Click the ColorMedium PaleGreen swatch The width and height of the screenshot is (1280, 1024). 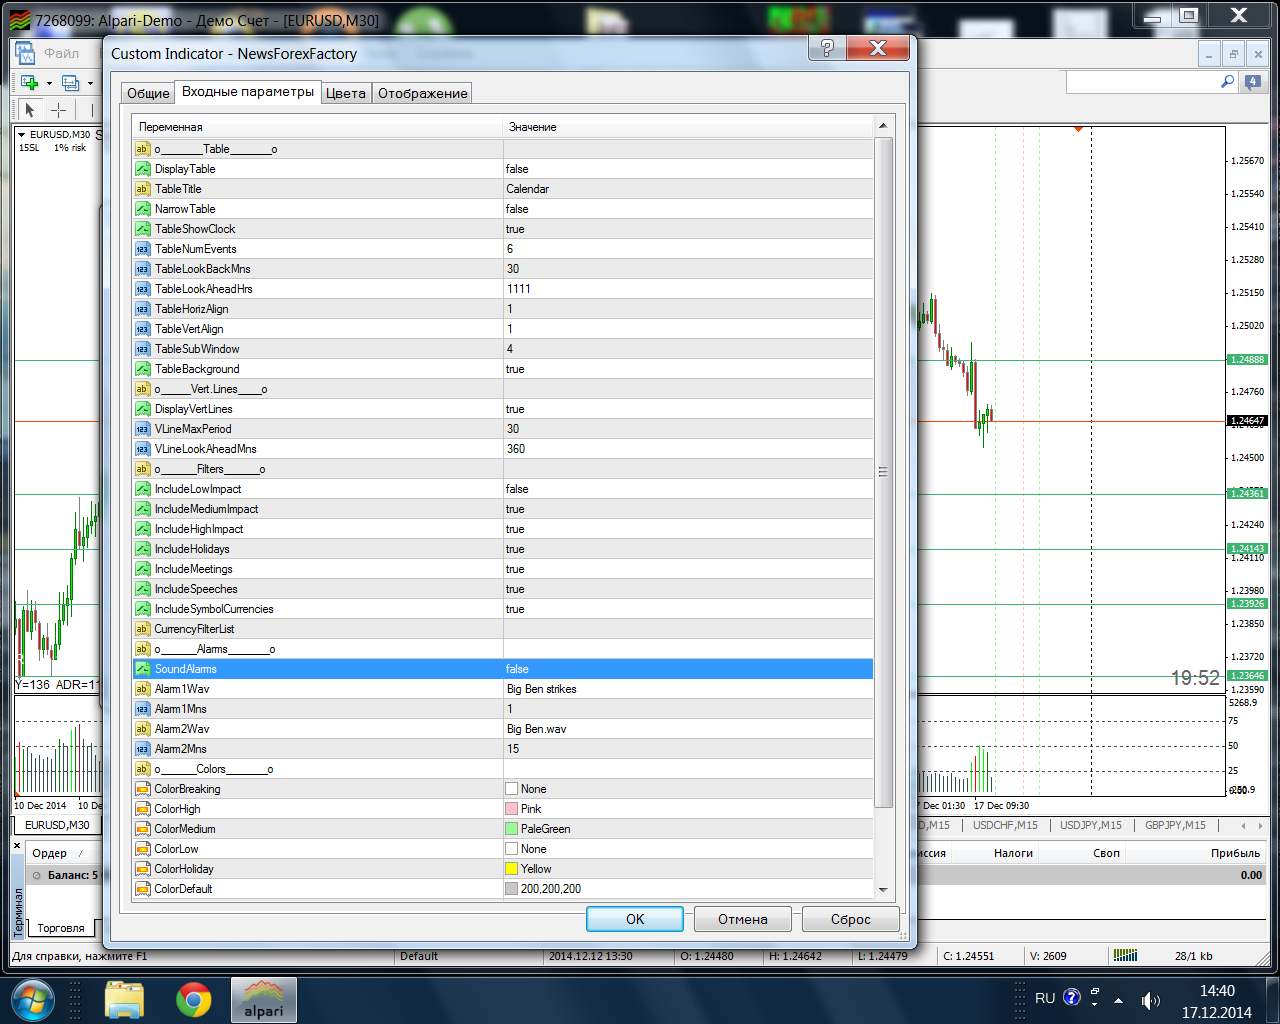click(512, 829)
